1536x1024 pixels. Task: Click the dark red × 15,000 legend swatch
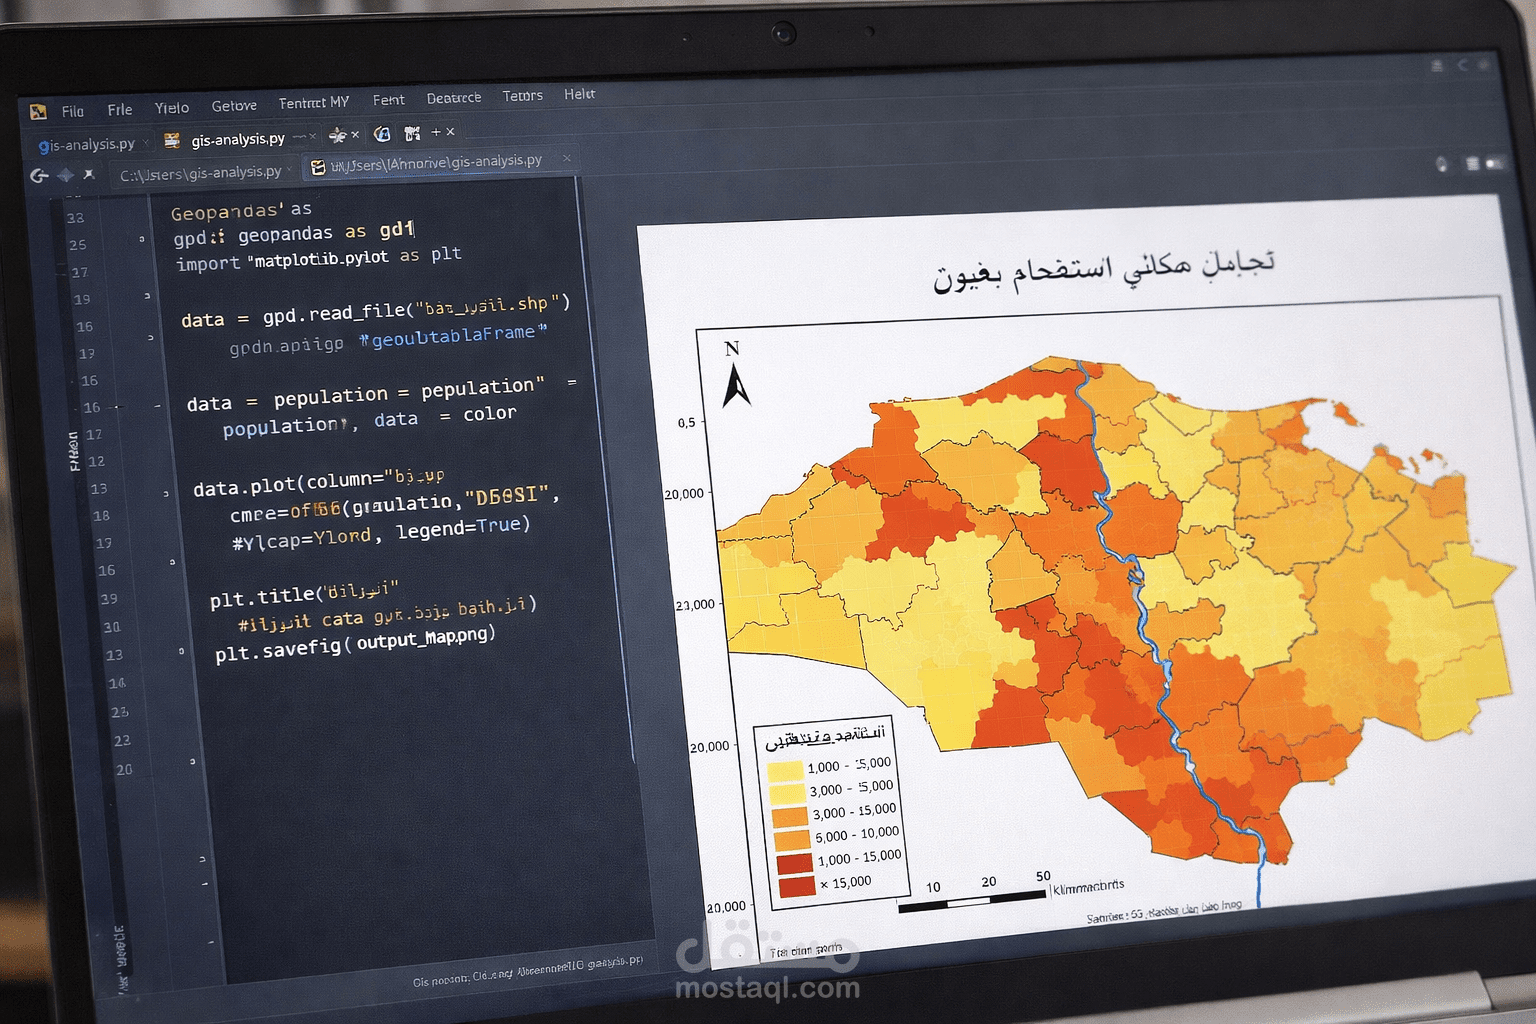(x=797, y=886)
